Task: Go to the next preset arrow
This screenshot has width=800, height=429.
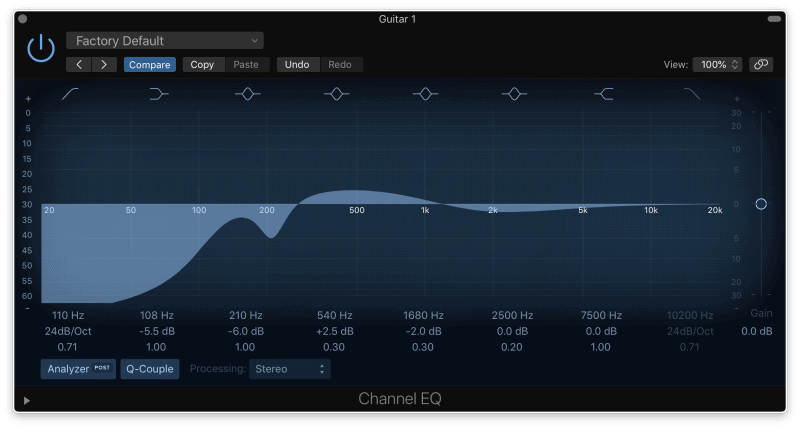Action: tap(104, 65)
